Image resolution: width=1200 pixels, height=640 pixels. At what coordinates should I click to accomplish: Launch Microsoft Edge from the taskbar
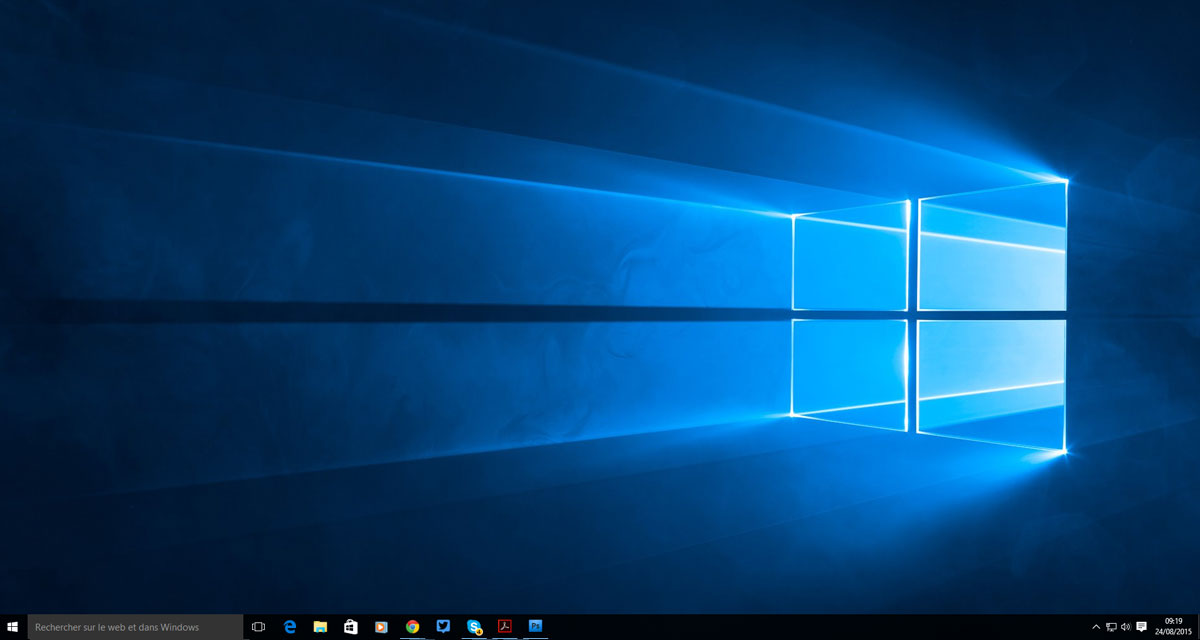(x=289, y=627)
